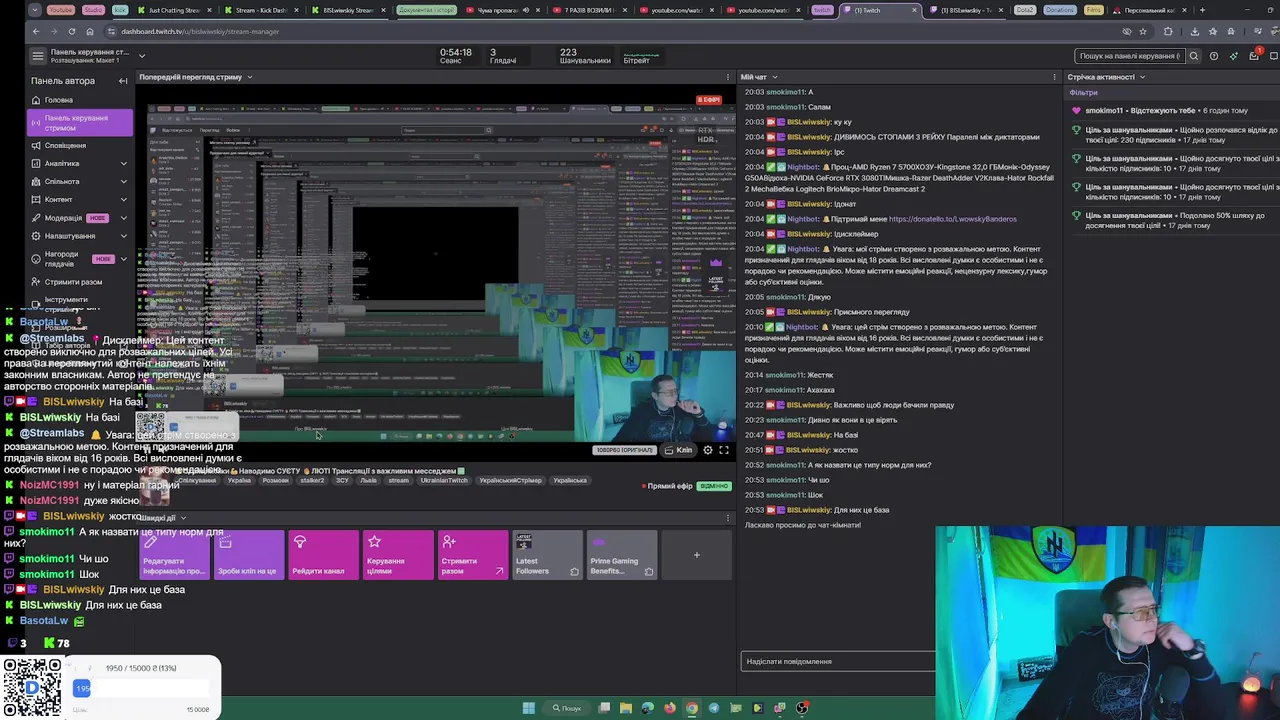
Task: Switch to the Stream - Kick Dashboard tab
Action: (262, 10)
